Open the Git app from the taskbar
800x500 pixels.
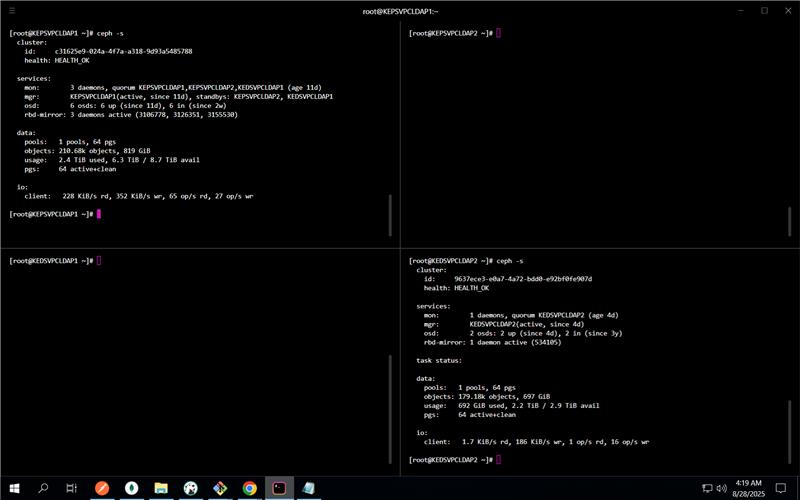click(x=220, y=488)
